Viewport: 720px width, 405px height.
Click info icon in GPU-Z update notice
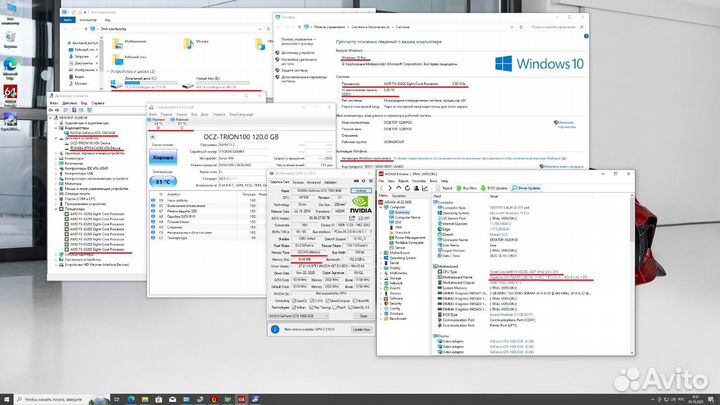pos(275,329)
